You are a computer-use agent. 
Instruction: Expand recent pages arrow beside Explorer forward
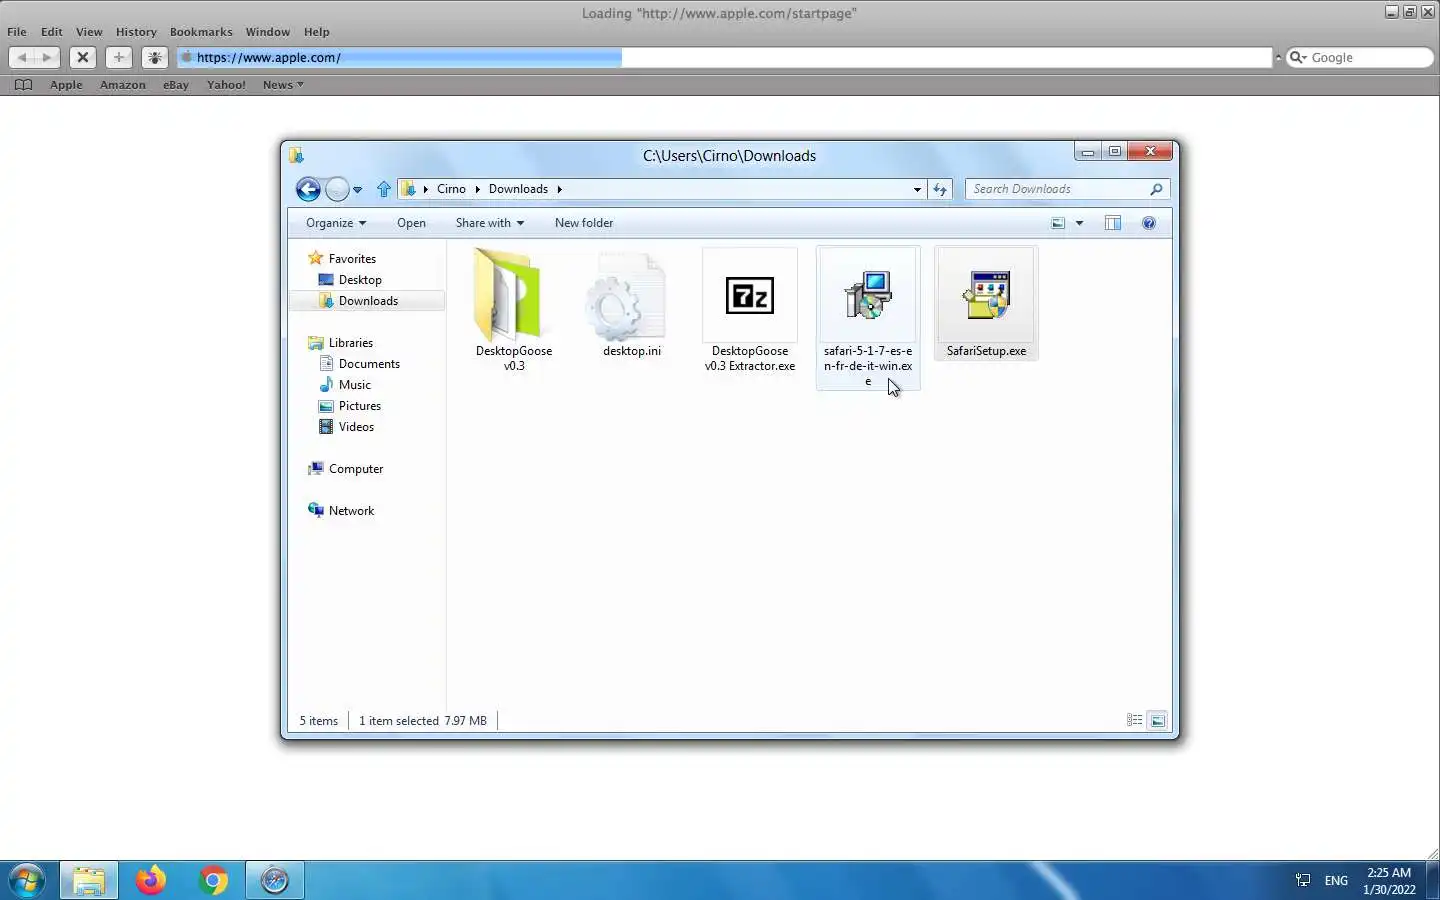point(358,189)
